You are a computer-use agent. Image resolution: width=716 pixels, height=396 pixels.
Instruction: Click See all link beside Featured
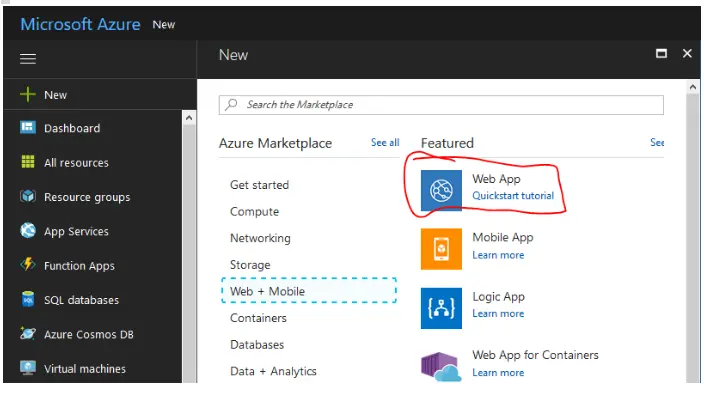[x=657, y=143]
